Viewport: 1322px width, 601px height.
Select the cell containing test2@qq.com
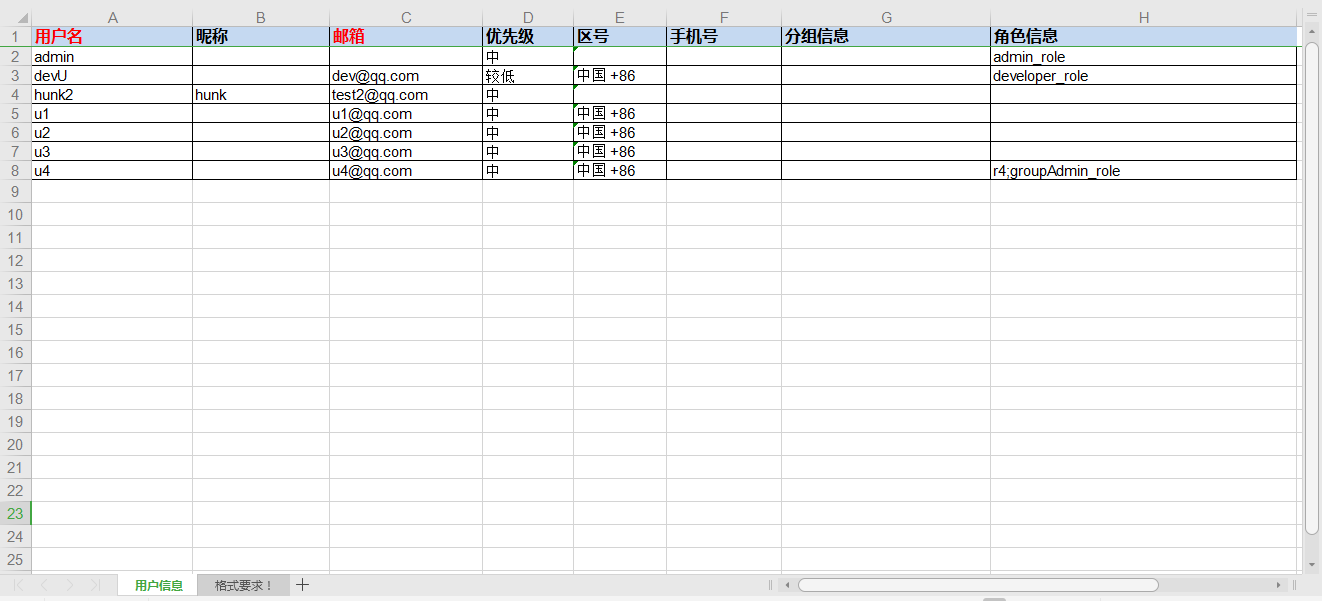pyautogui.click(x=405, y=95)
